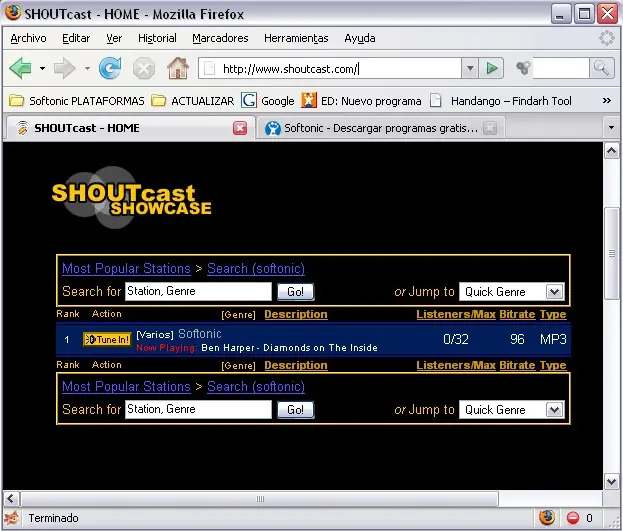This screenshot has height=531, width=623.
Task: Sort by the top Description header
Action: click(x=296, y=314)
